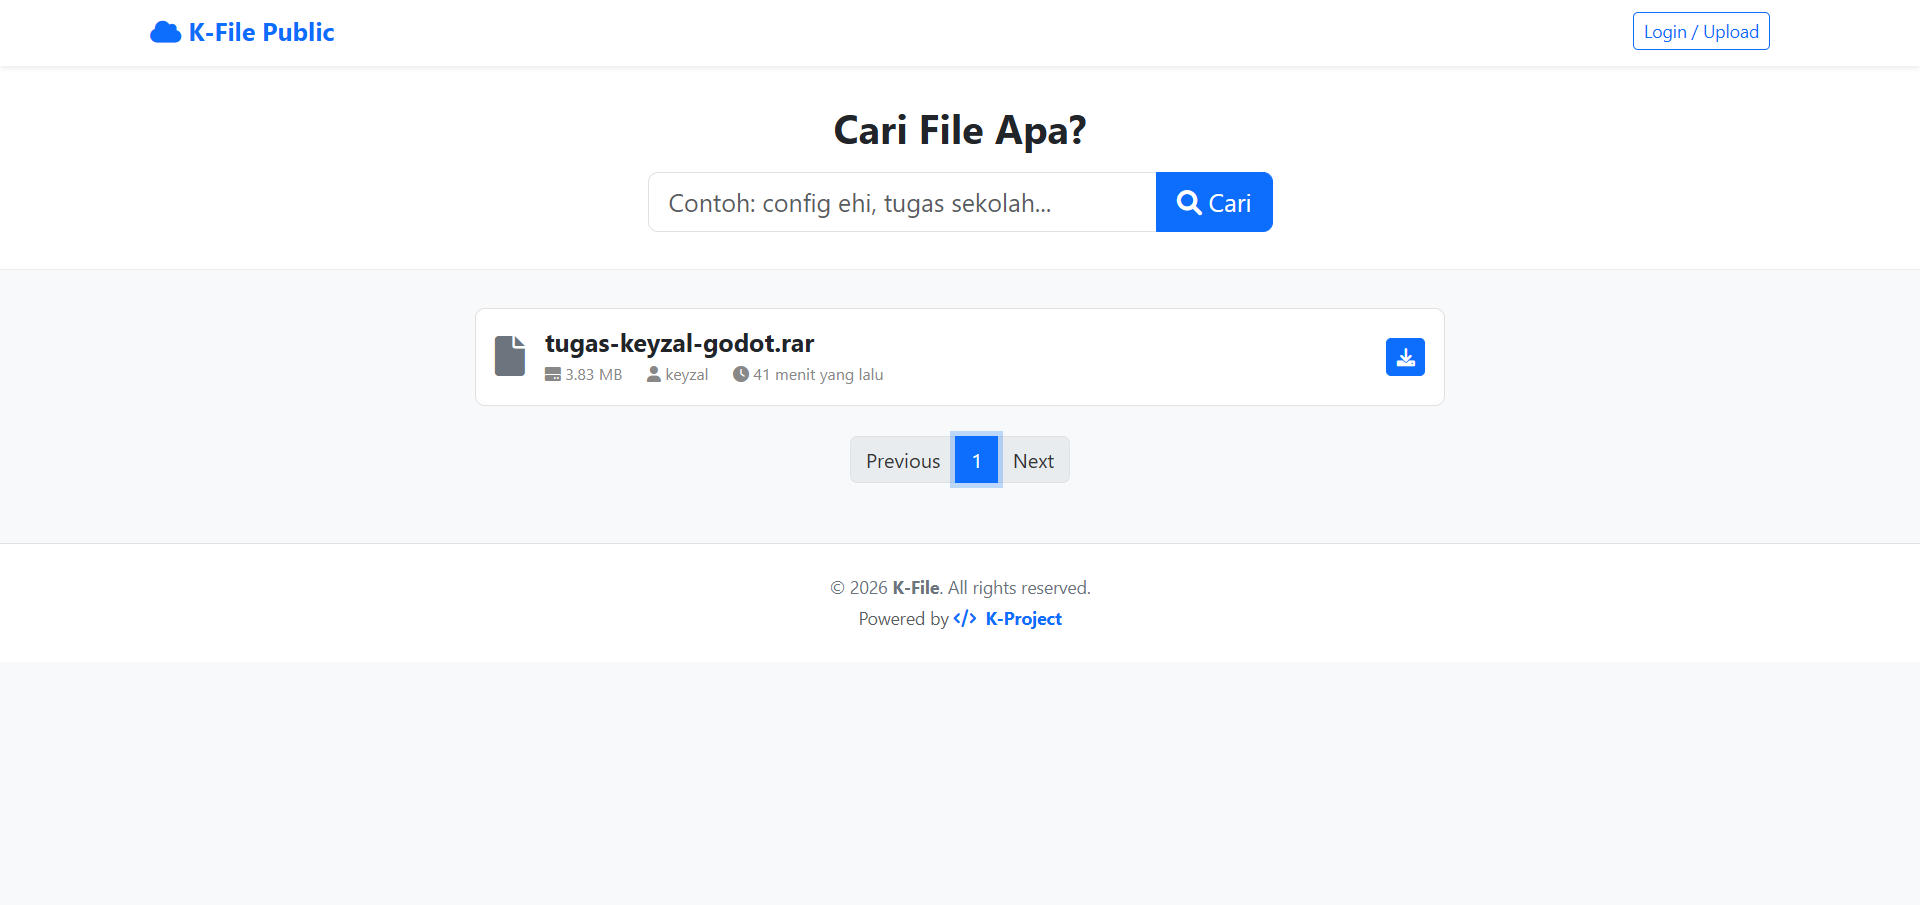Click the storage drive size icon
The image size is (1920, 905).
(x=553, y=375)
